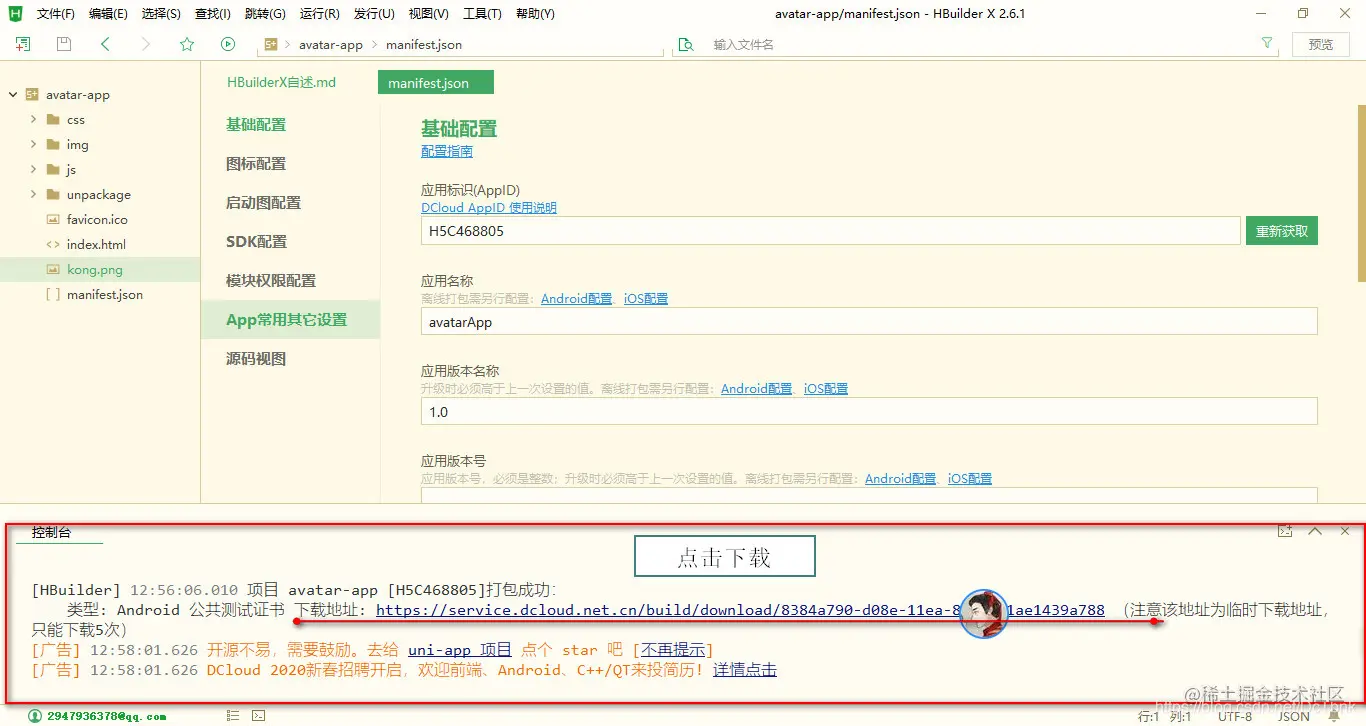
Task: Open a new console with the console panel icon
Action: pyautogui.click(x=1285, y=531)
